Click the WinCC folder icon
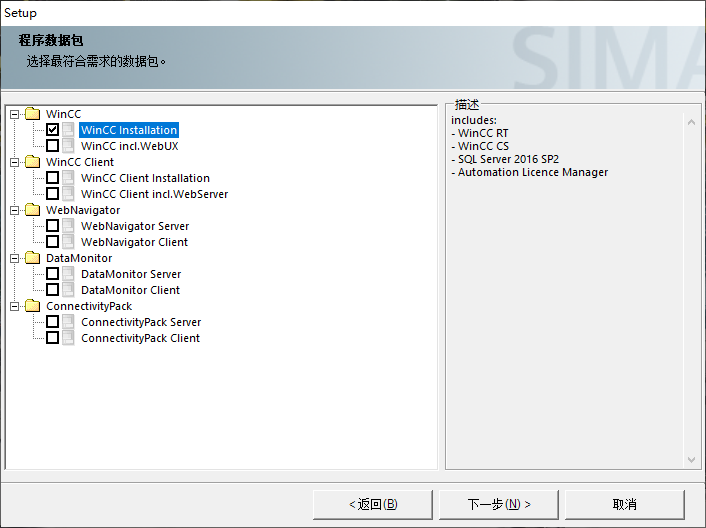706x528 pixels. point(32,114)
